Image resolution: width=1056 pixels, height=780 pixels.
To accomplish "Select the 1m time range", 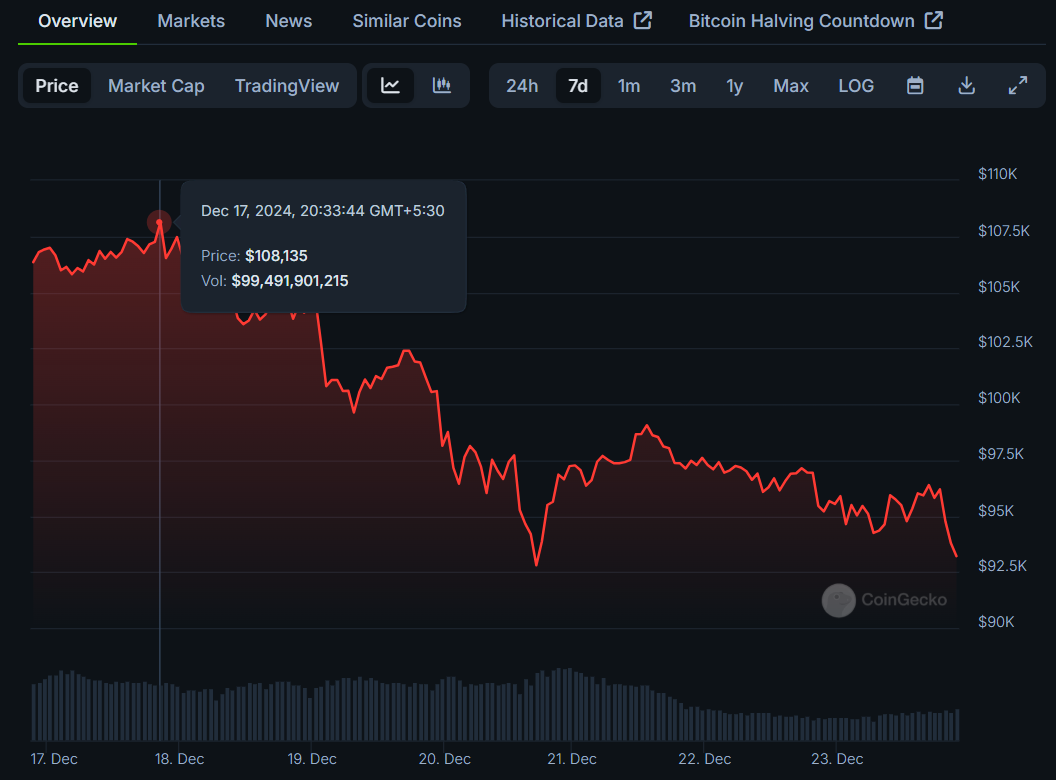I will (628, 86).
